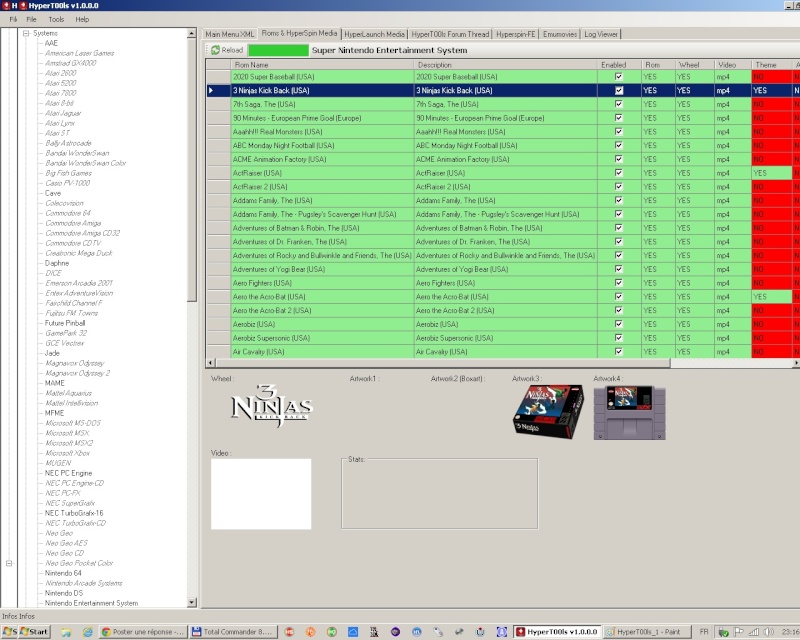800x640 pixels.
Task: Disable ActRaiser (USA) via its checkbox
Action: (619, 173)
